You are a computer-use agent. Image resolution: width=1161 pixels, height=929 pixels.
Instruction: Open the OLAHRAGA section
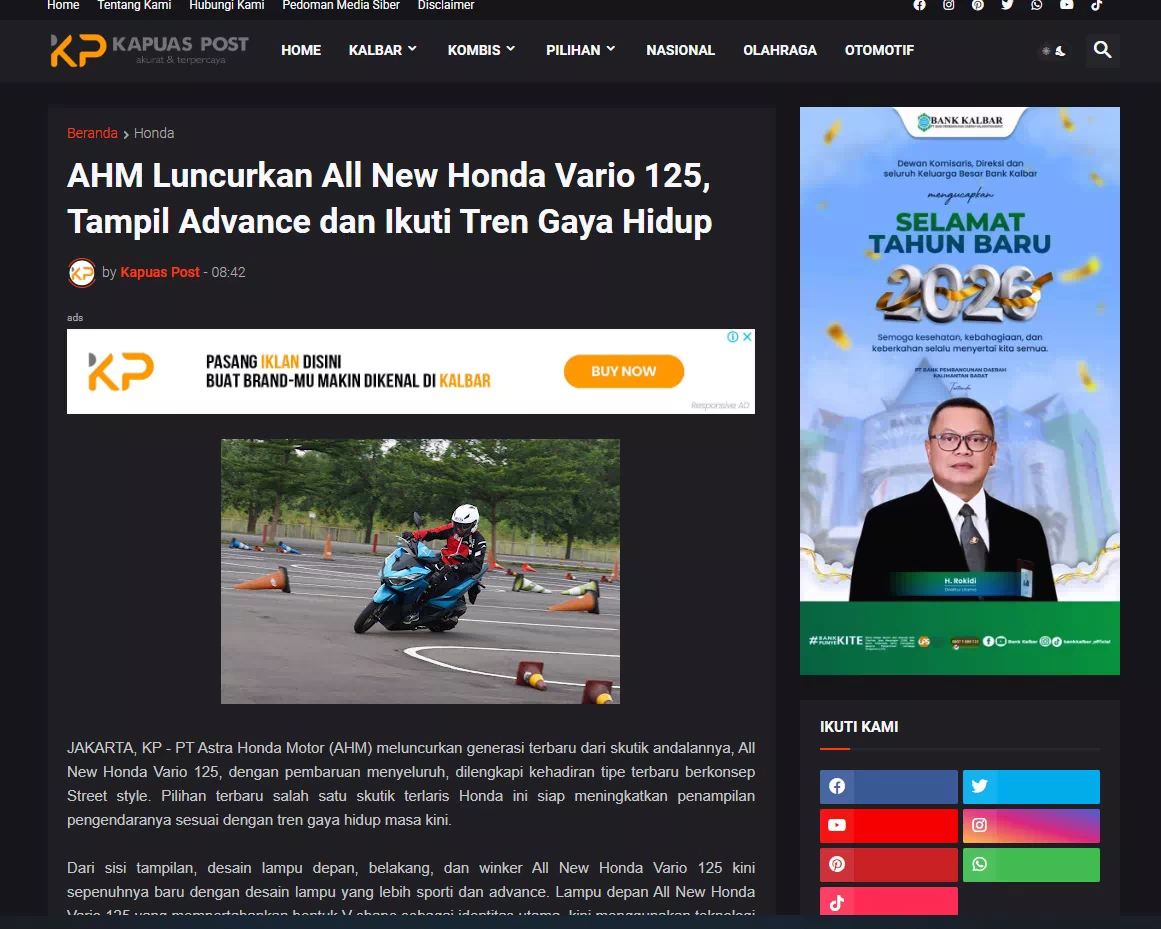(x=780, y=50)
